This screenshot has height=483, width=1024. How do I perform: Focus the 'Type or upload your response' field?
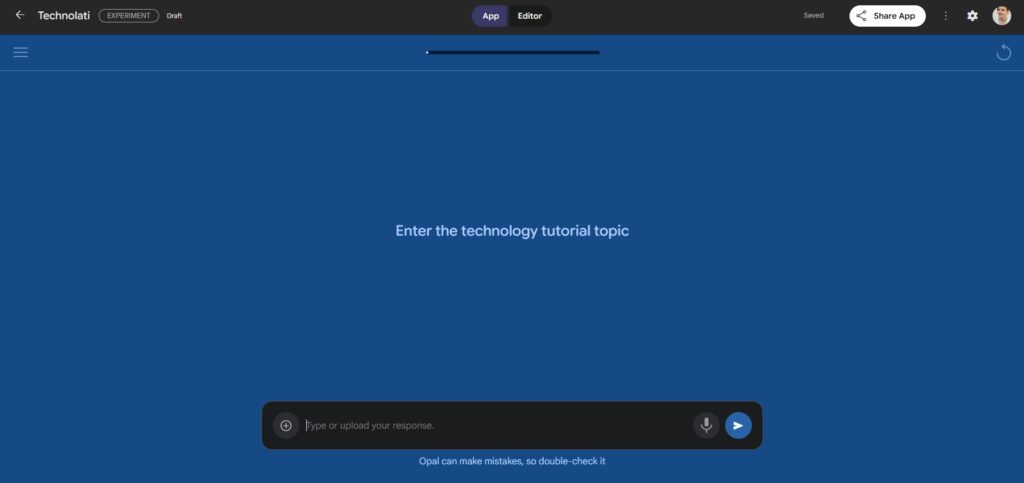click(x=495, y=425)
